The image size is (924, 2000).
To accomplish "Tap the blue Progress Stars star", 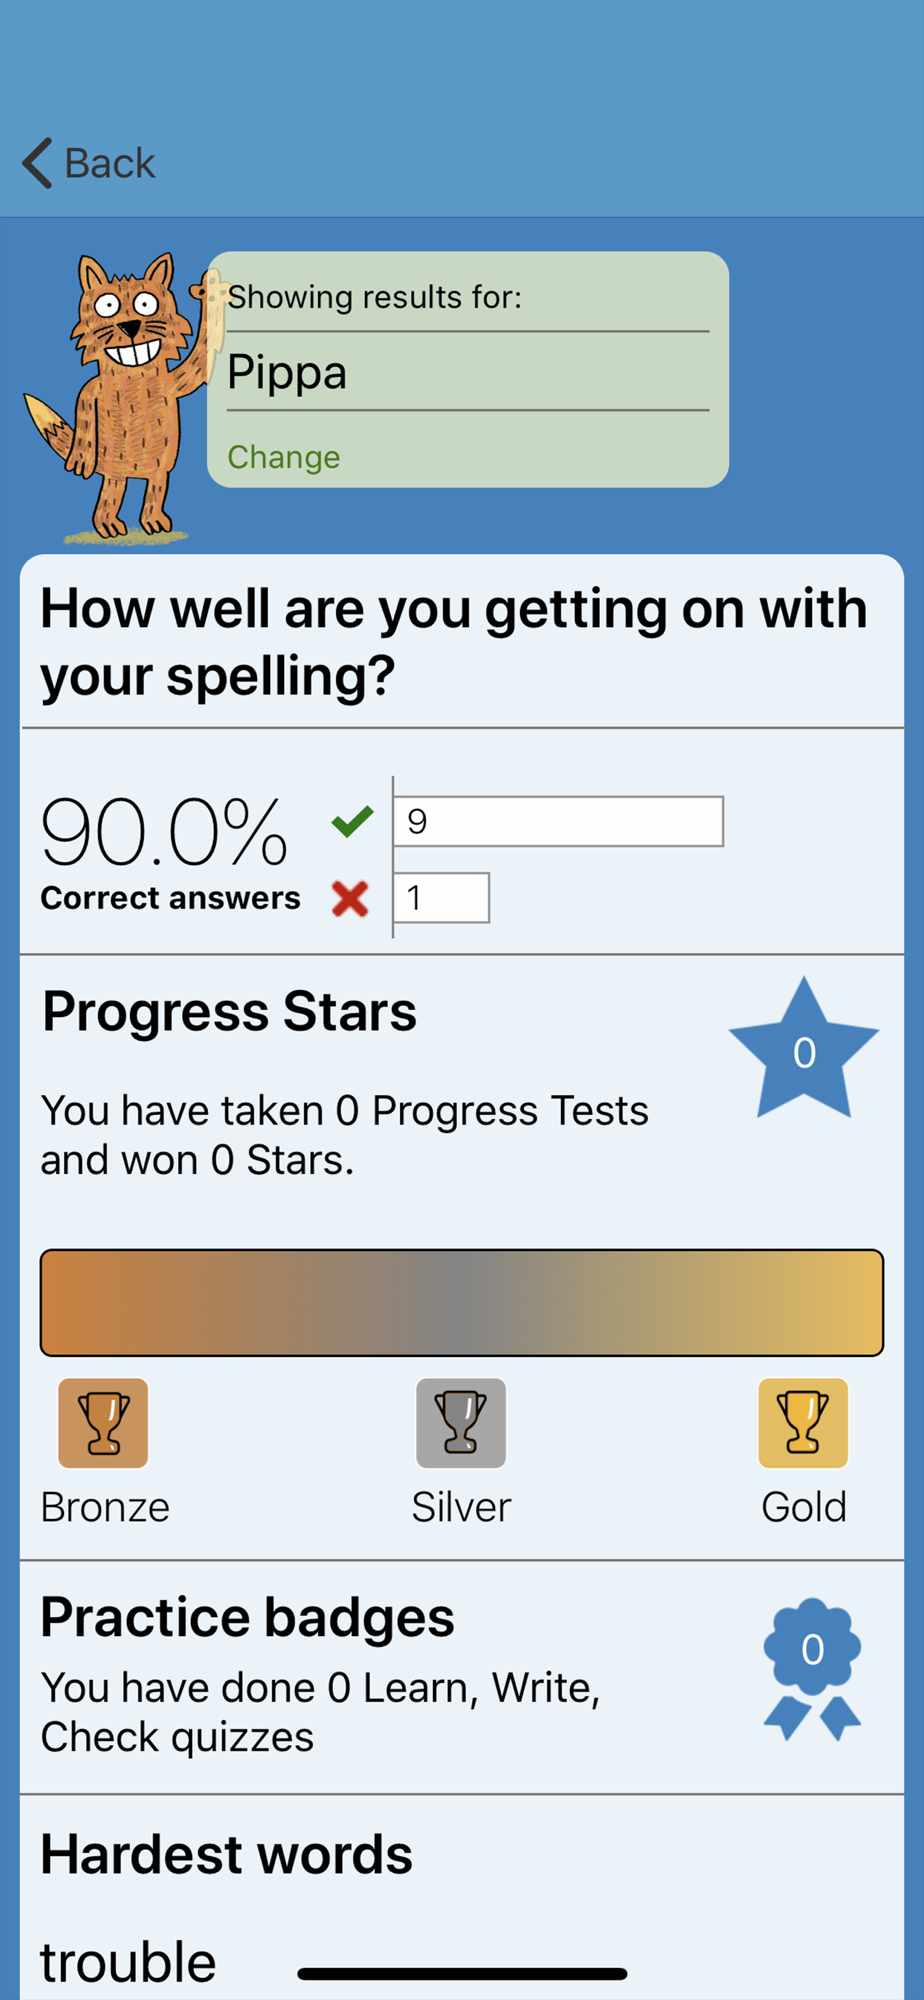I will 803,1052.
